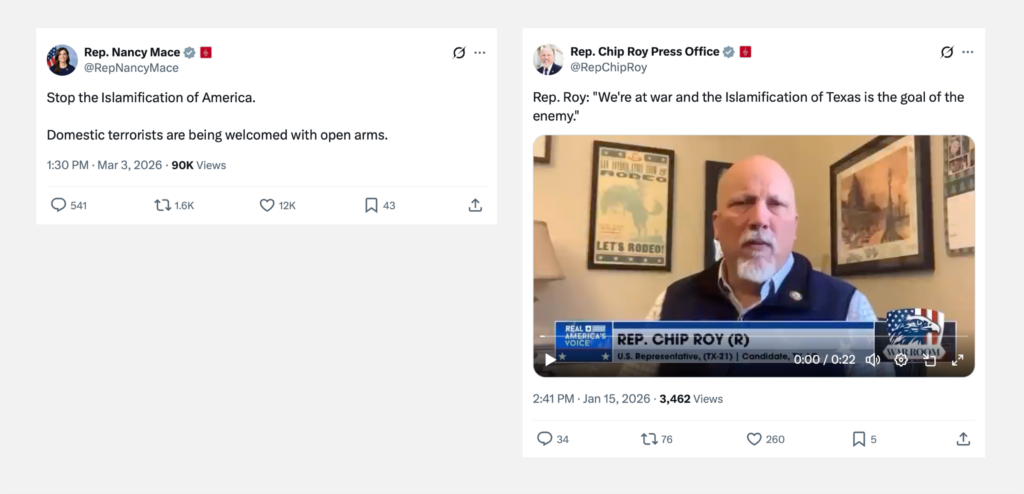Open video settings gear
Viewport: 1024px width, 494px height.
901,360
